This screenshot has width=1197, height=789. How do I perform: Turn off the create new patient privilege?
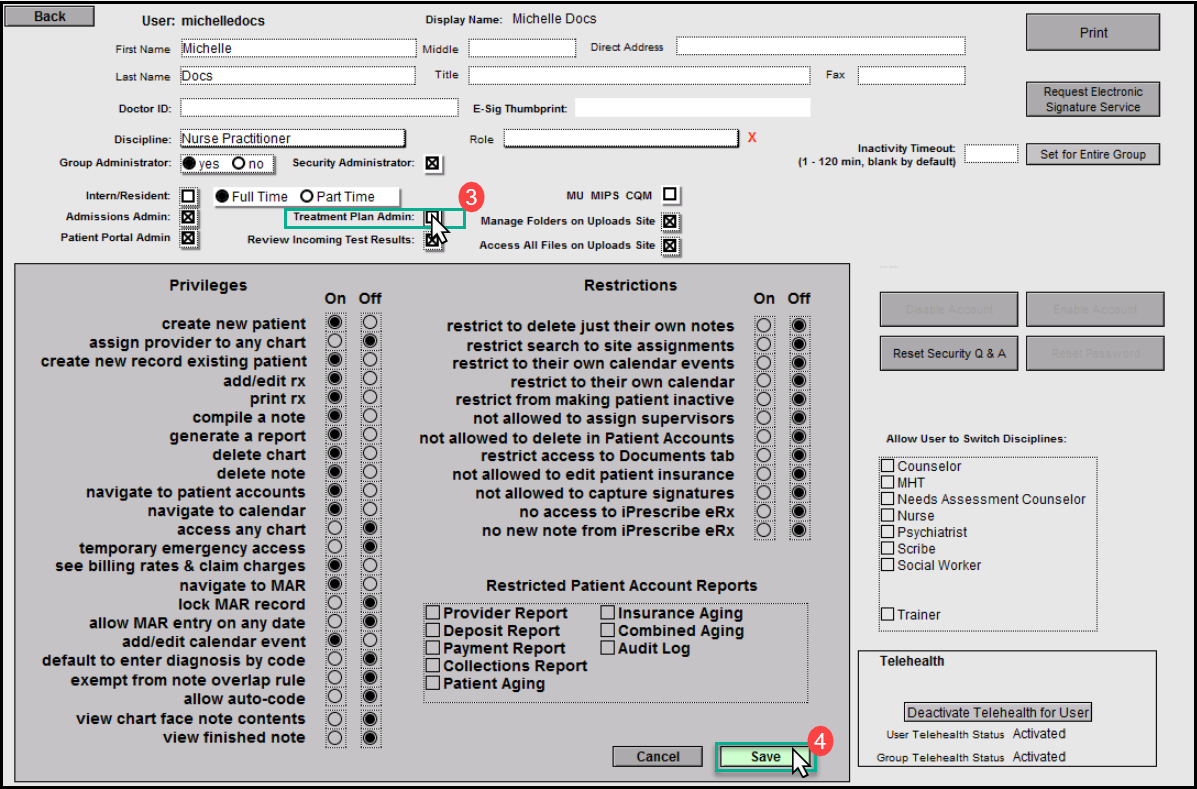click(x=370, y=324)
